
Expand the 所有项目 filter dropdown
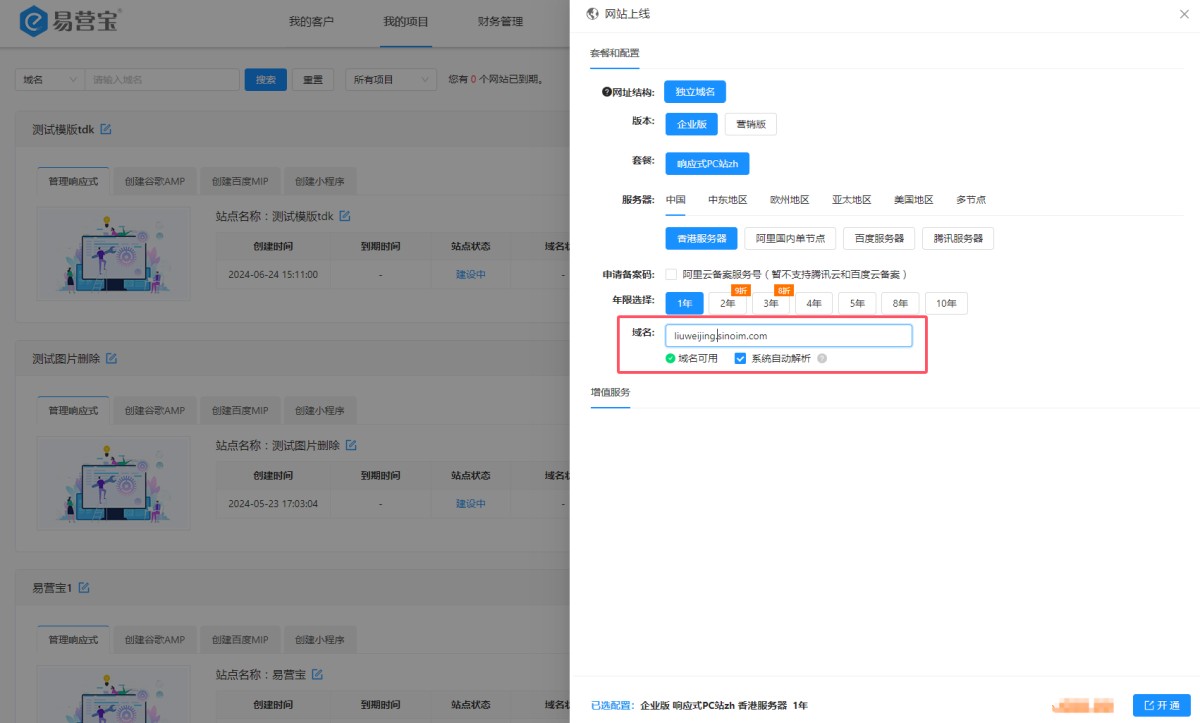[x=390, y=80]
